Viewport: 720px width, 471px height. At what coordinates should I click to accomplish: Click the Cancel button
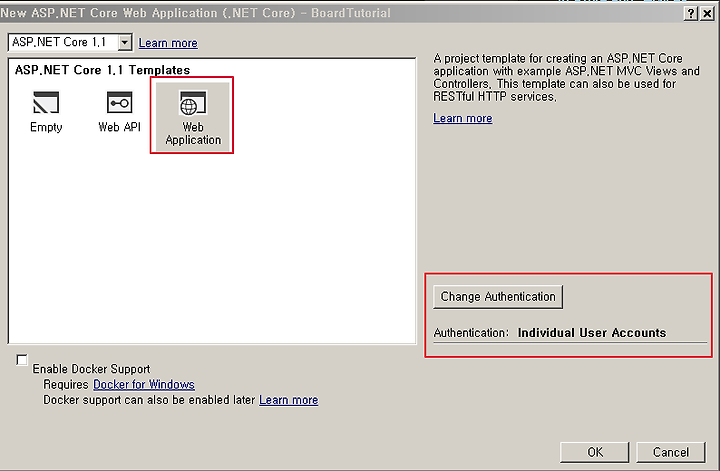click(670, 452)
